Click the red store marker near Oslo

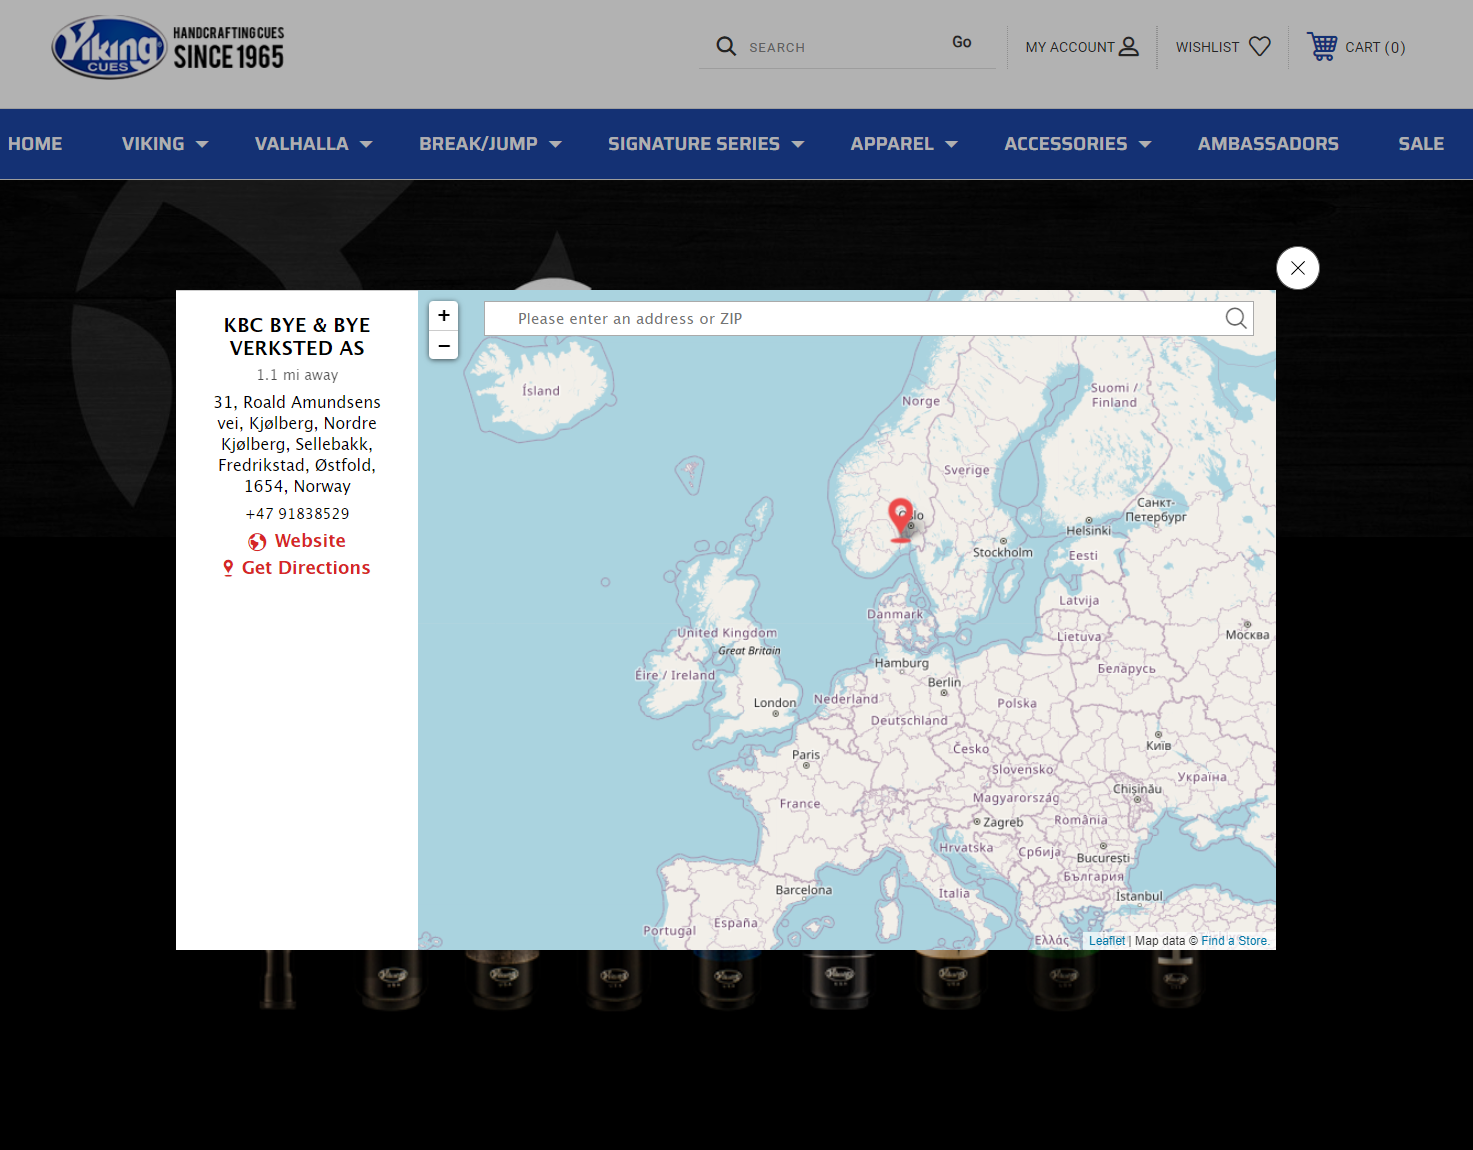coord(901,520)
